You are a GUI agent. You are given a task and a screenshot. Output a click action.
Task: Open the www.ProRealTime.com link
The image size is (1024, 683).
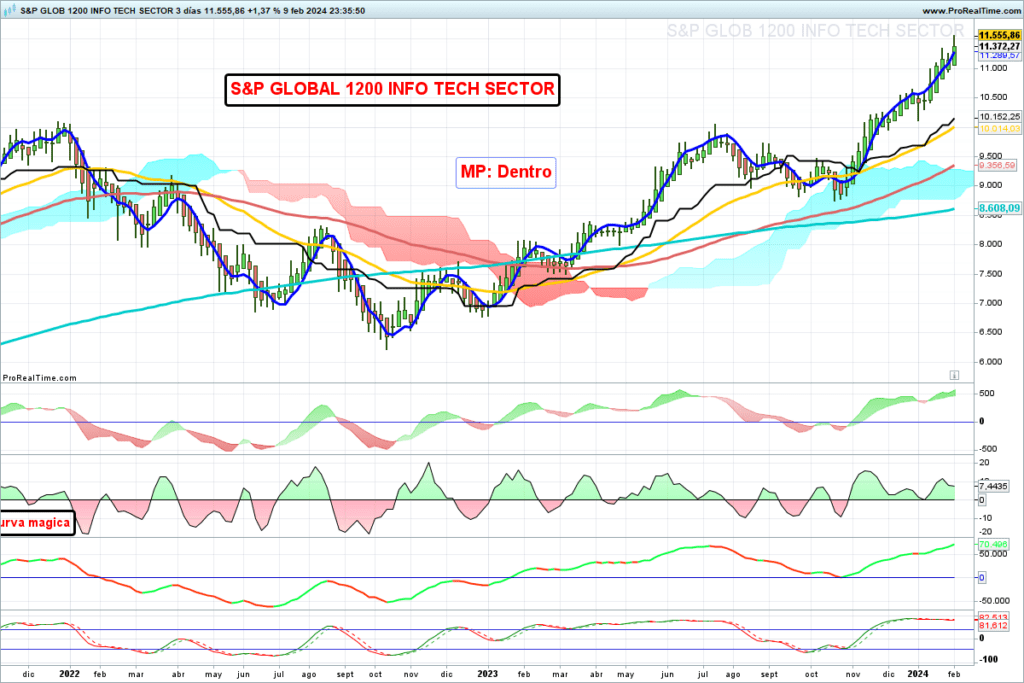970,11
